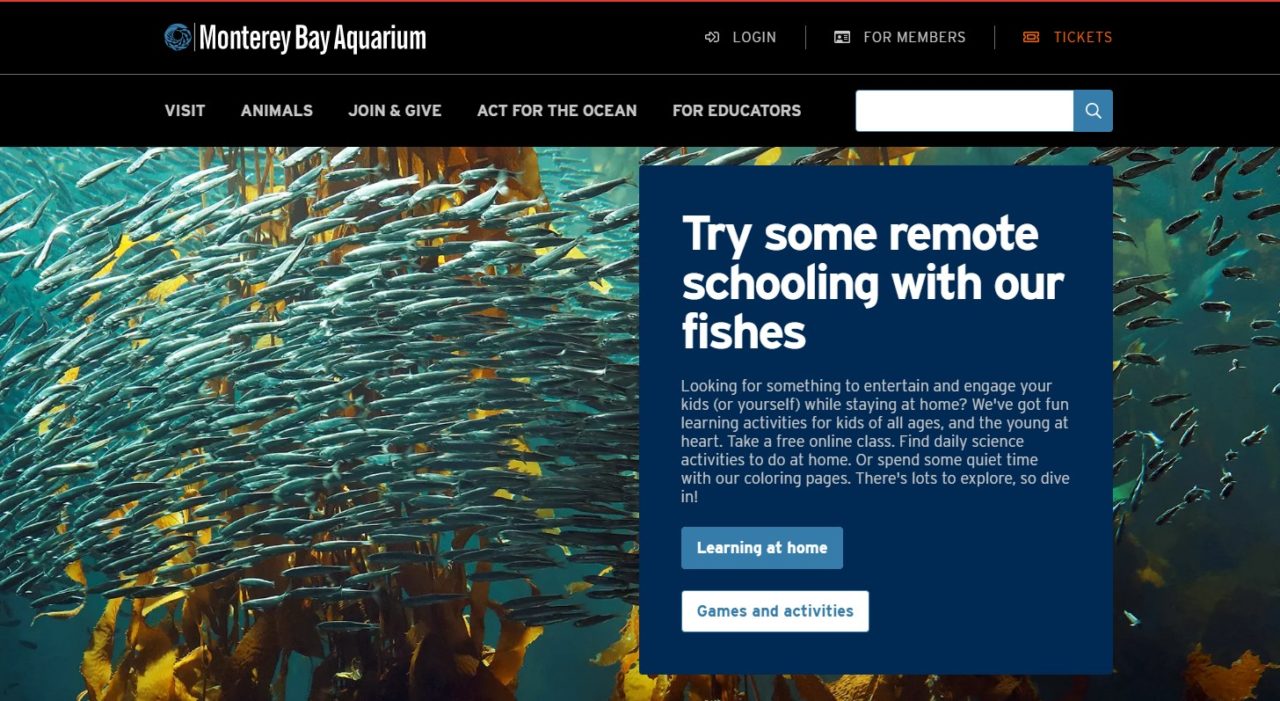Click the remote learning description paragraph

tap(875, 441)
